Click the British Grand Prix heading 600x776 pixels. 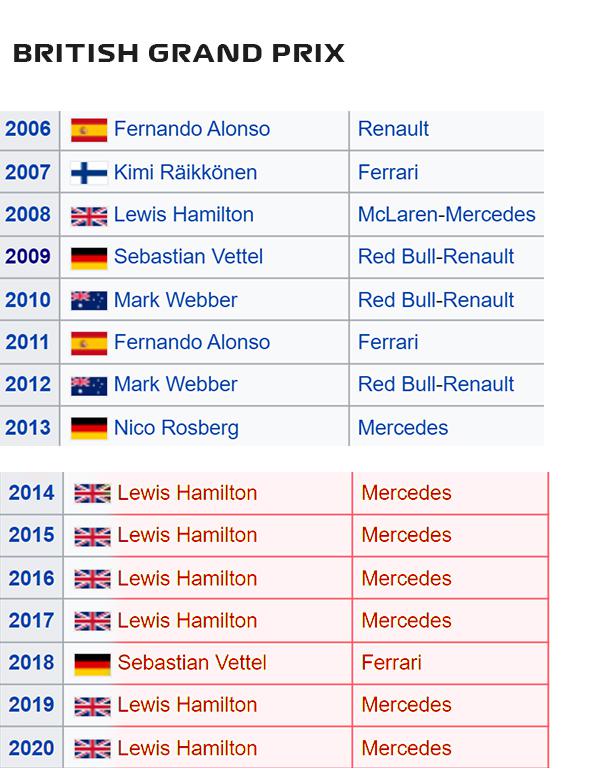point(179,53)
